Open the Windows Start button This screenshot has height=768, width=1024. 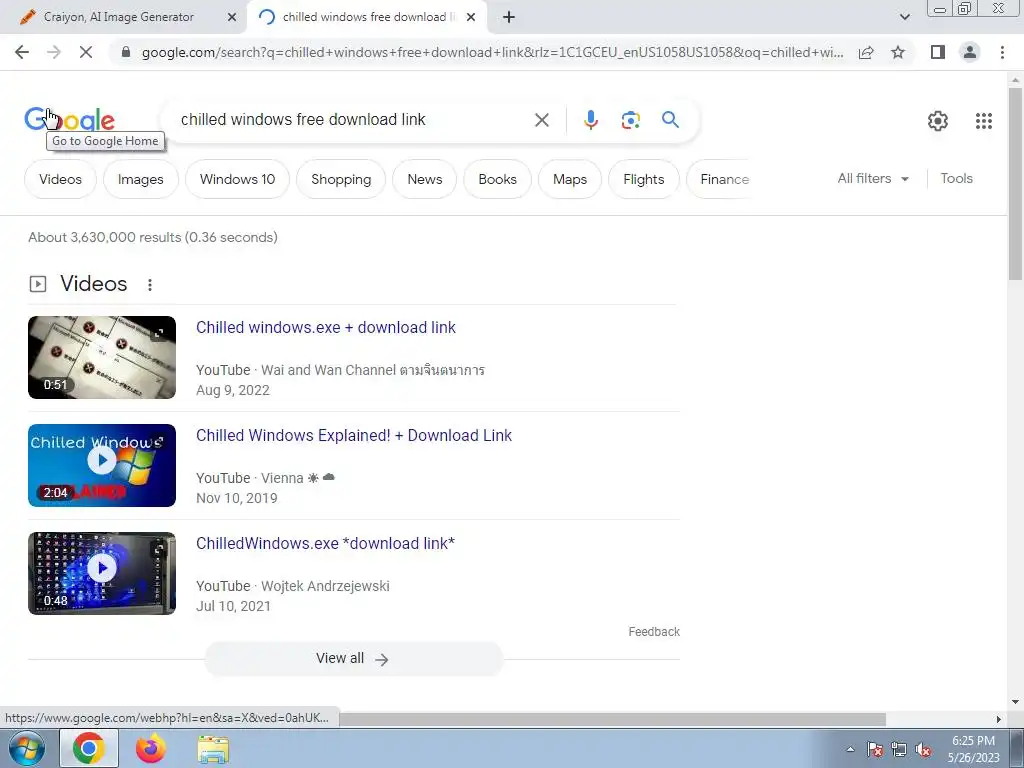(26, 748)
